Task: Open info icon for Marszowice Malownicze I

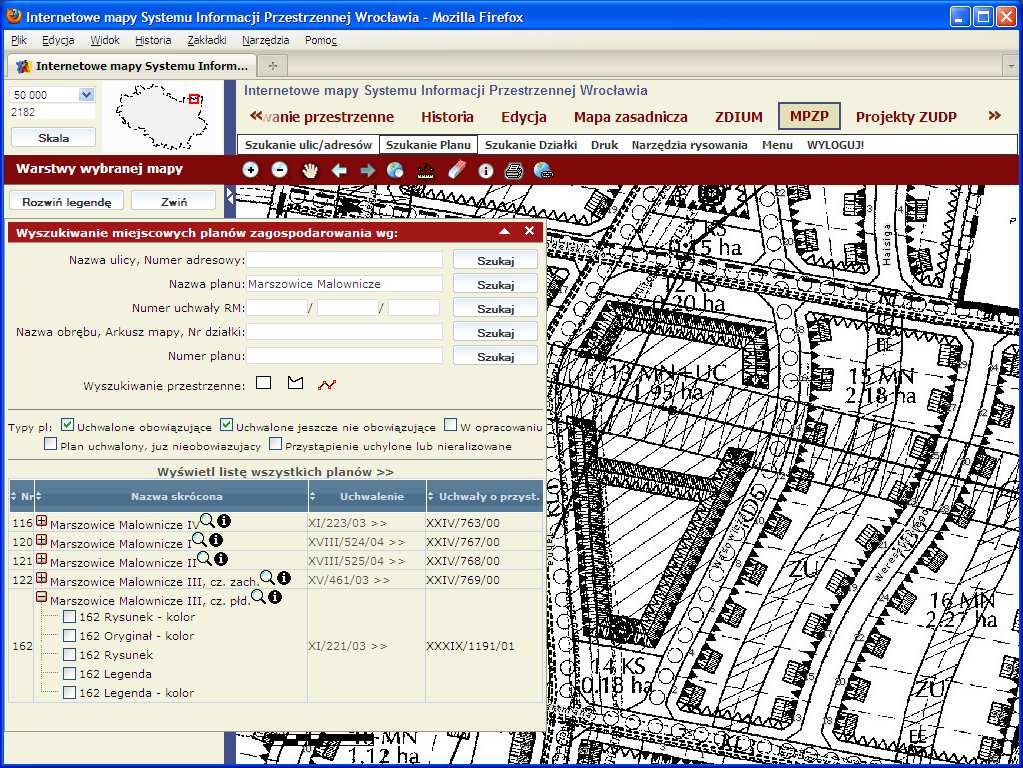Action: click(x=216, y=540)
